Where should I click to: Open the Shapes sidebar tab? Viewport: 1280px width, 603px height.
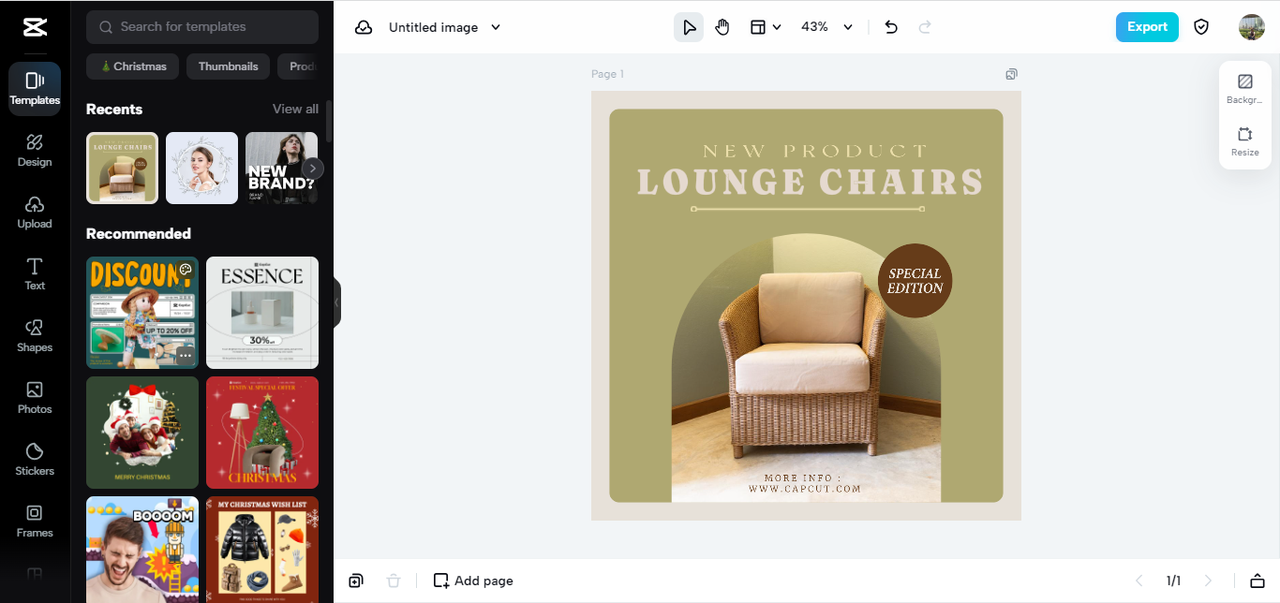[34, 336]
